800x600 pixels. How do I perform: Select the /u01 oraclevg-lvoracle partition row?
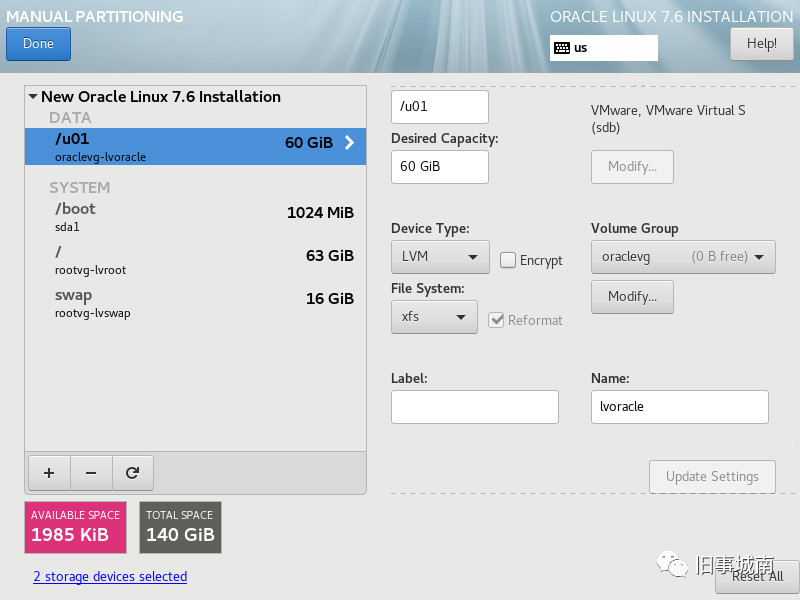[x=195, y=146]
